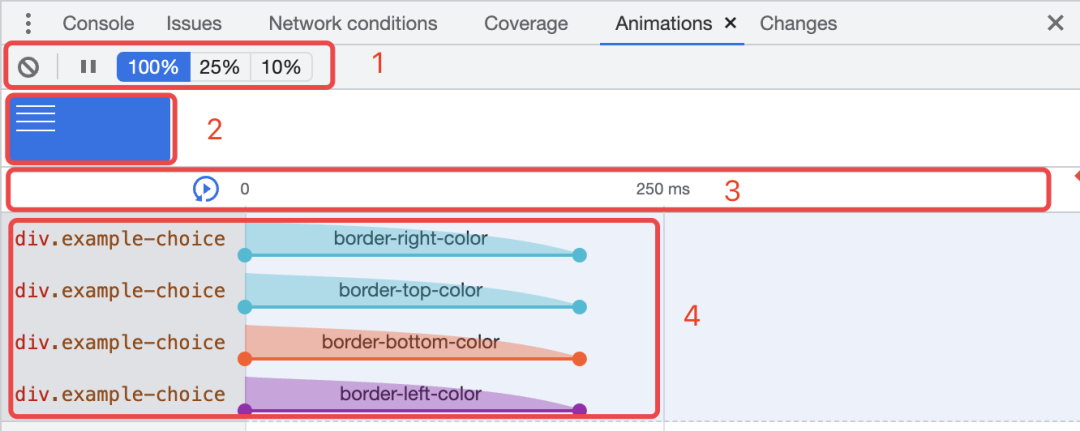Select the blue animation group thumbnail
Viewport: 1080px width, 431px height.
pyautogui.click(x=92, y=129)
